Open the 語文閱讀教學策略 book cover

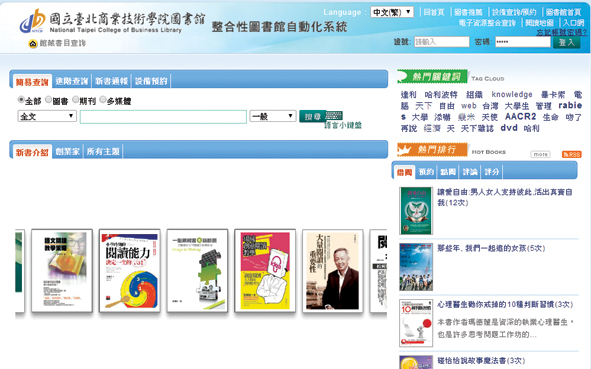[x=62, y=271]
